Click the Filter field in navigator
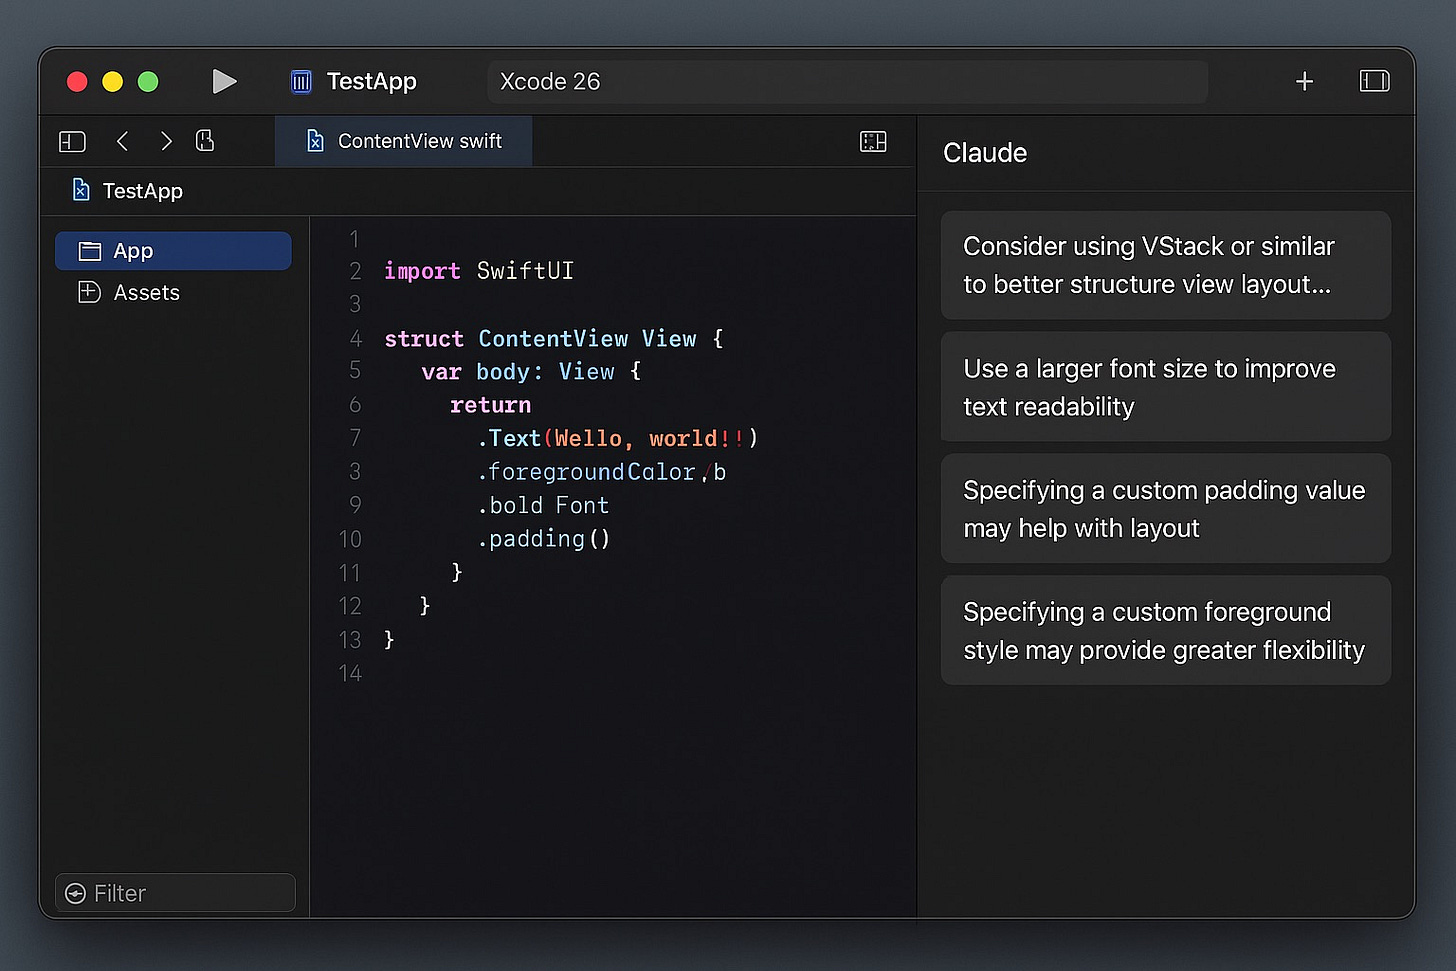 (175, 893)
